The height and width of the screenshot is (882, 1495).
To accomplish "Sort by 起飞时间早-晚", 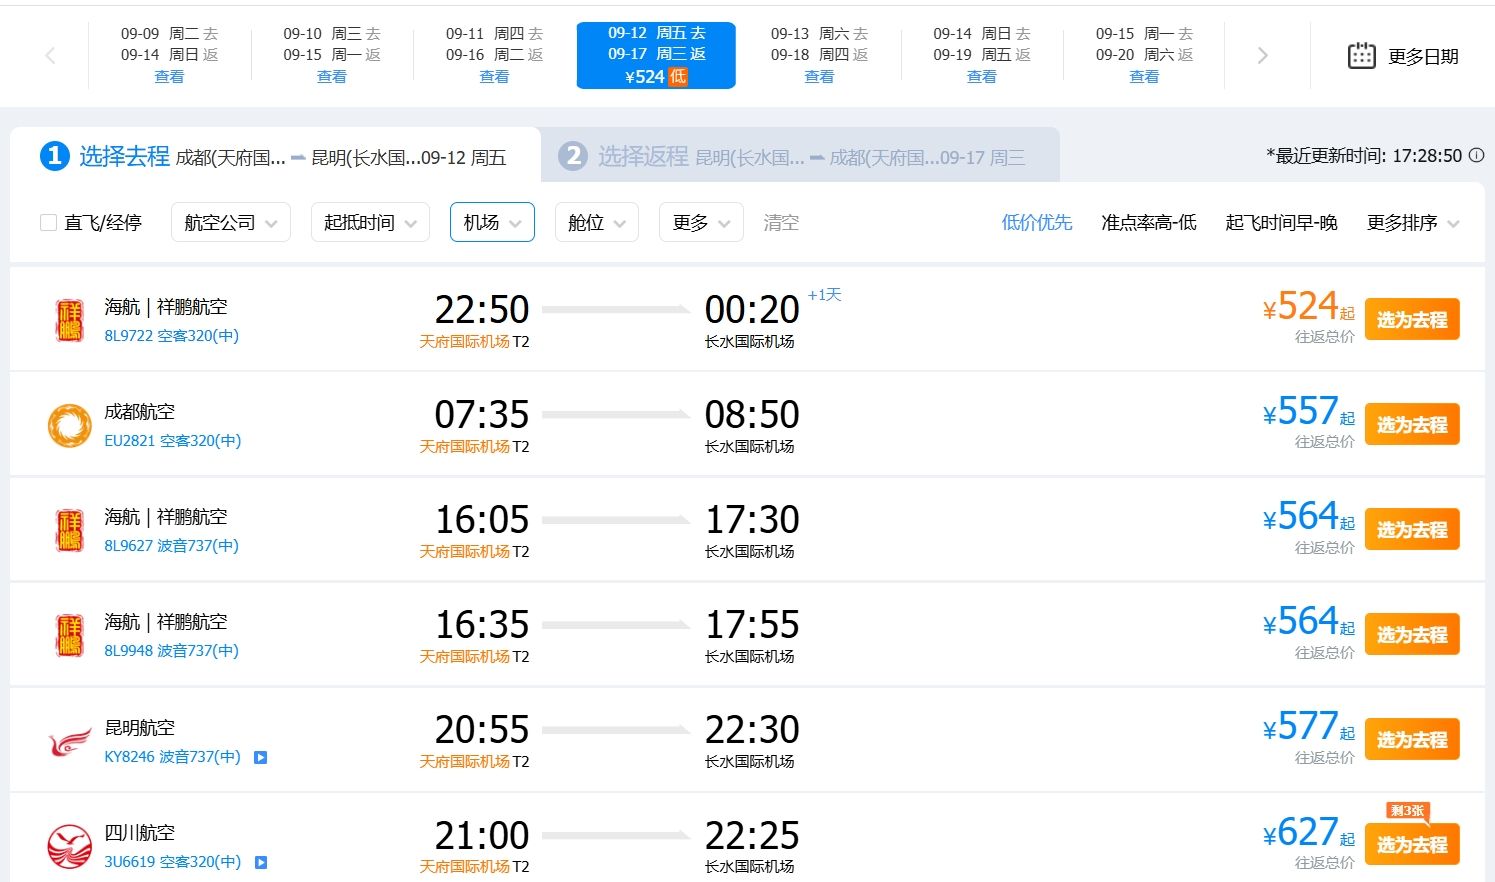I will click(x=1281, y=223).
